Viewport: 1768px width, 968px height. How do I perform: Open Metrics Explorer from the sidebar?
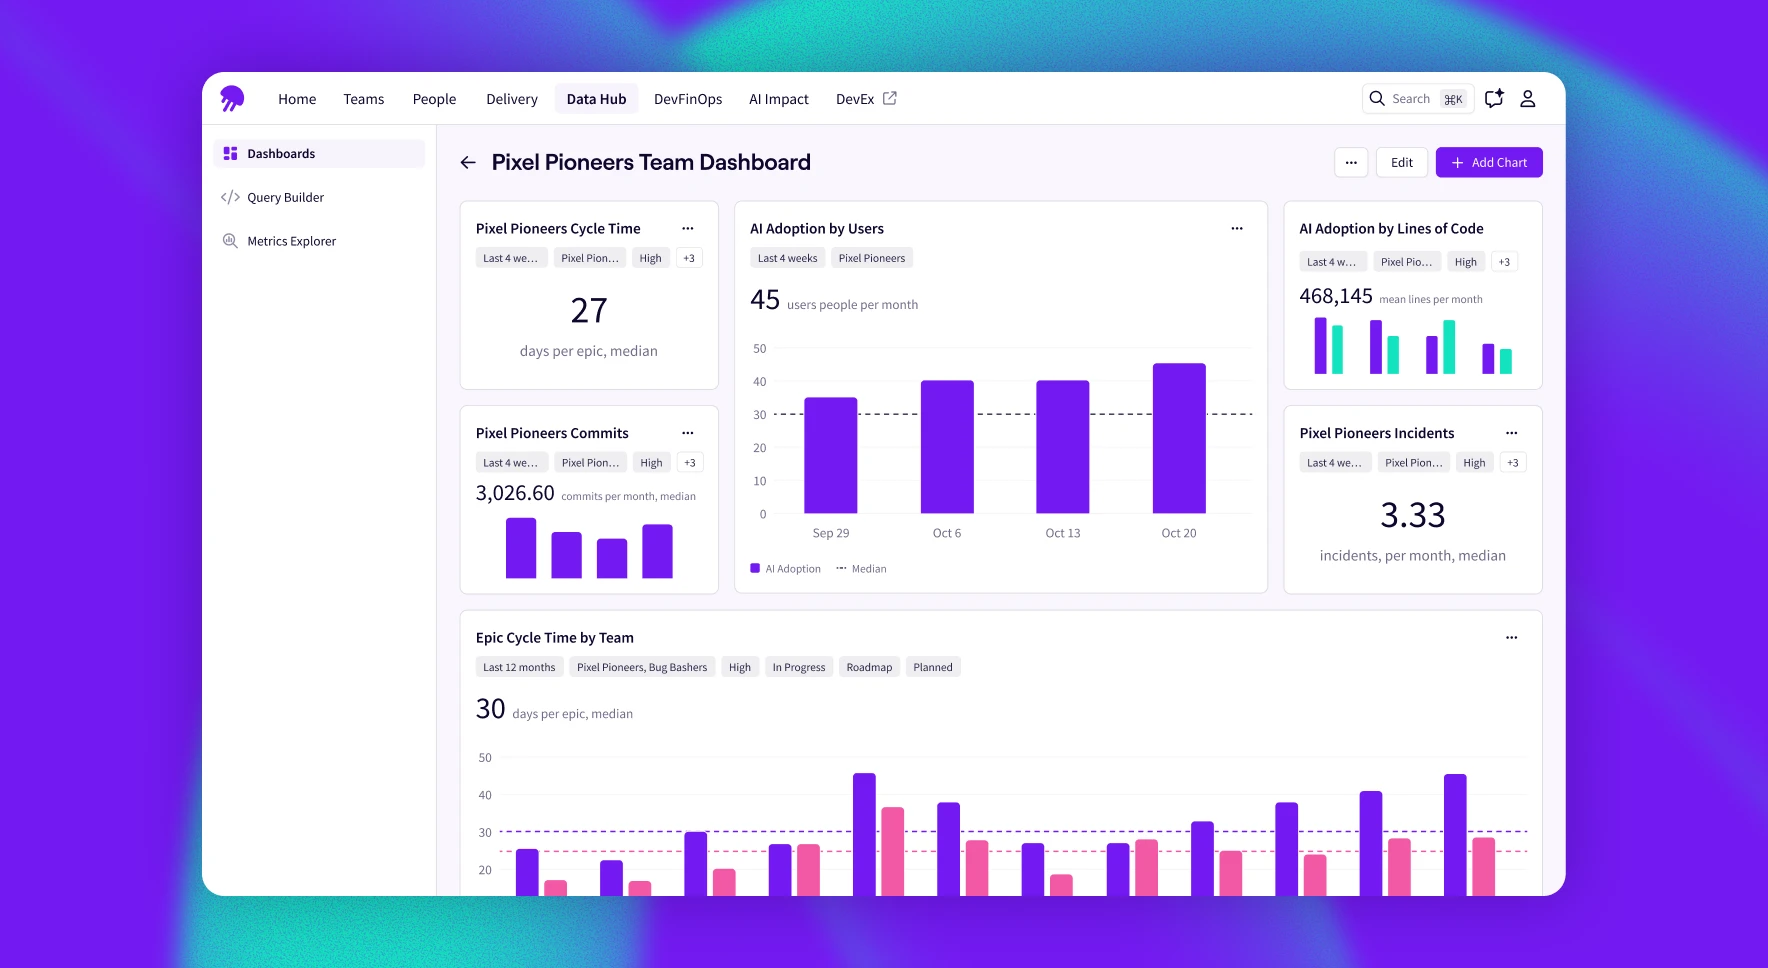pos(291,241)
